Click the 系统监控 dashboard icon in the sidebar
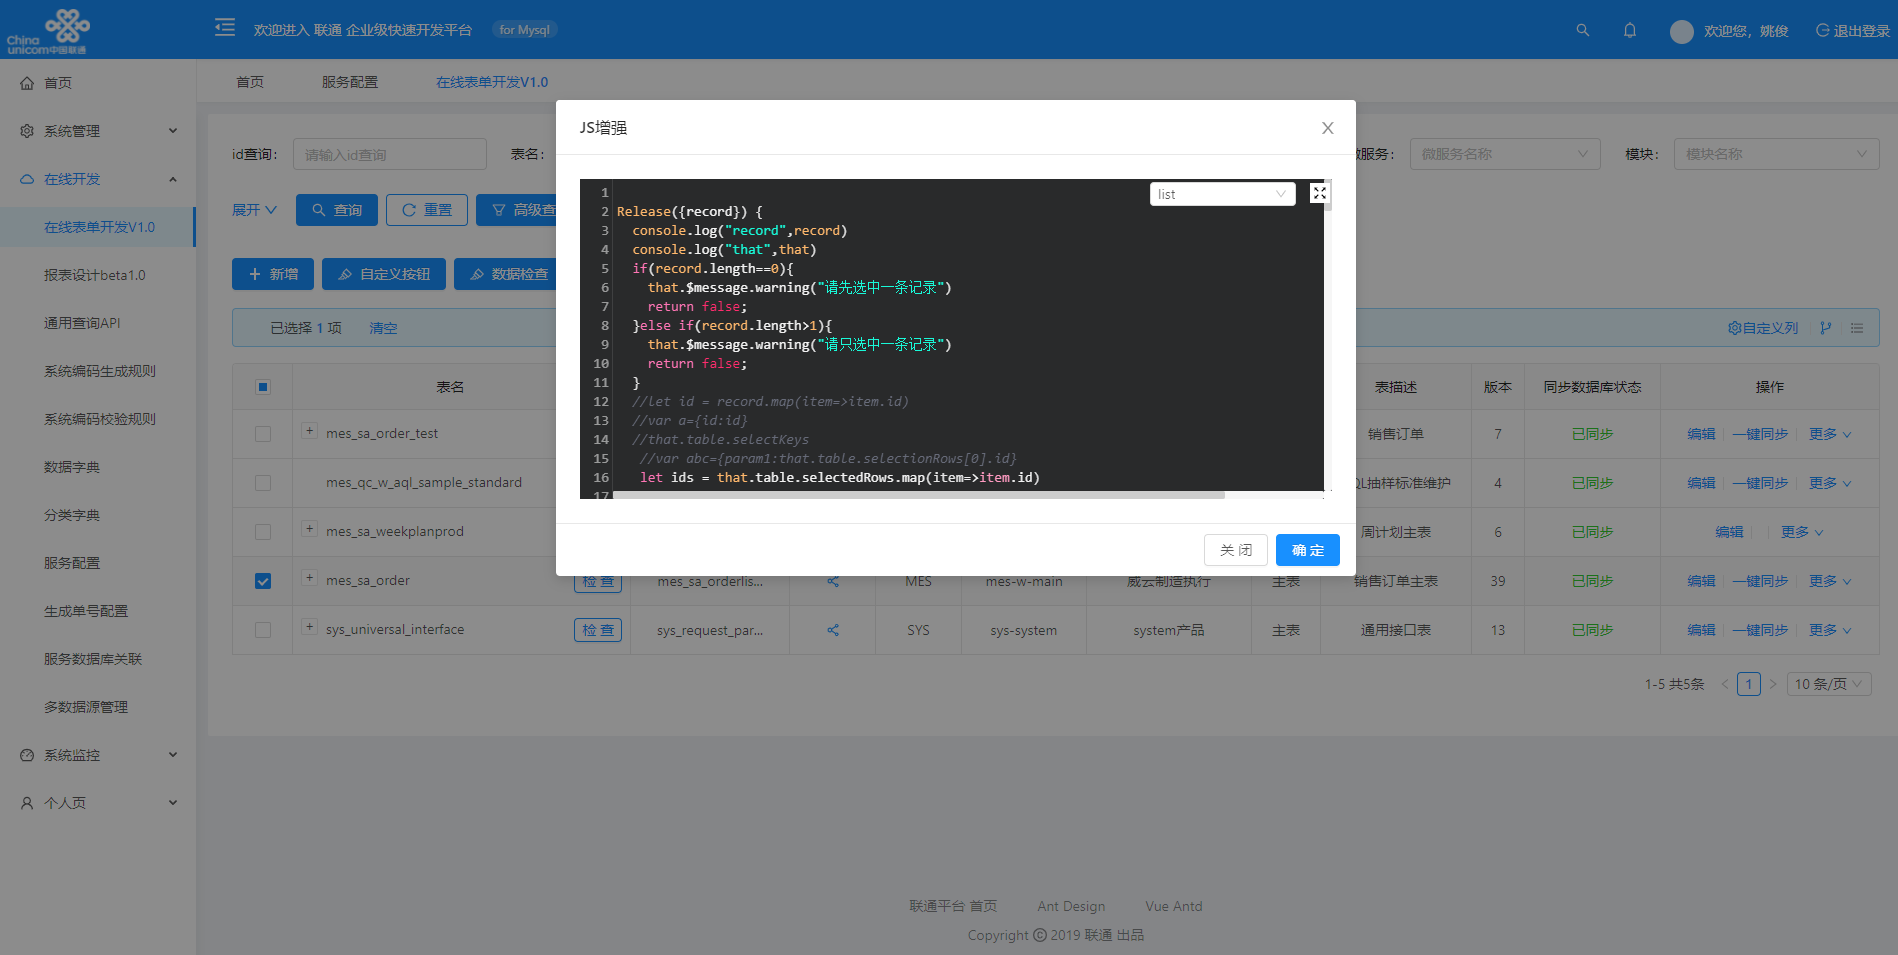 (x=27, y=755)
